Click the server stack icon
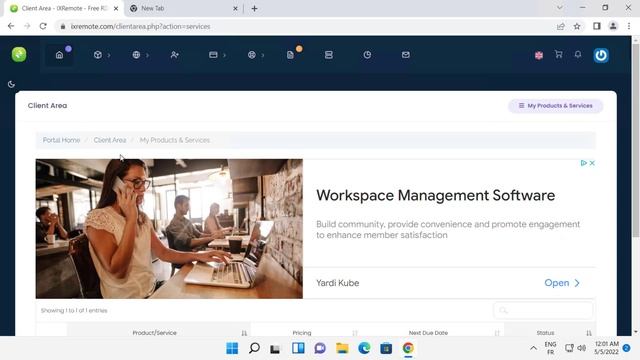The width and height of the screenshot is (640, 360). (329, 55)
